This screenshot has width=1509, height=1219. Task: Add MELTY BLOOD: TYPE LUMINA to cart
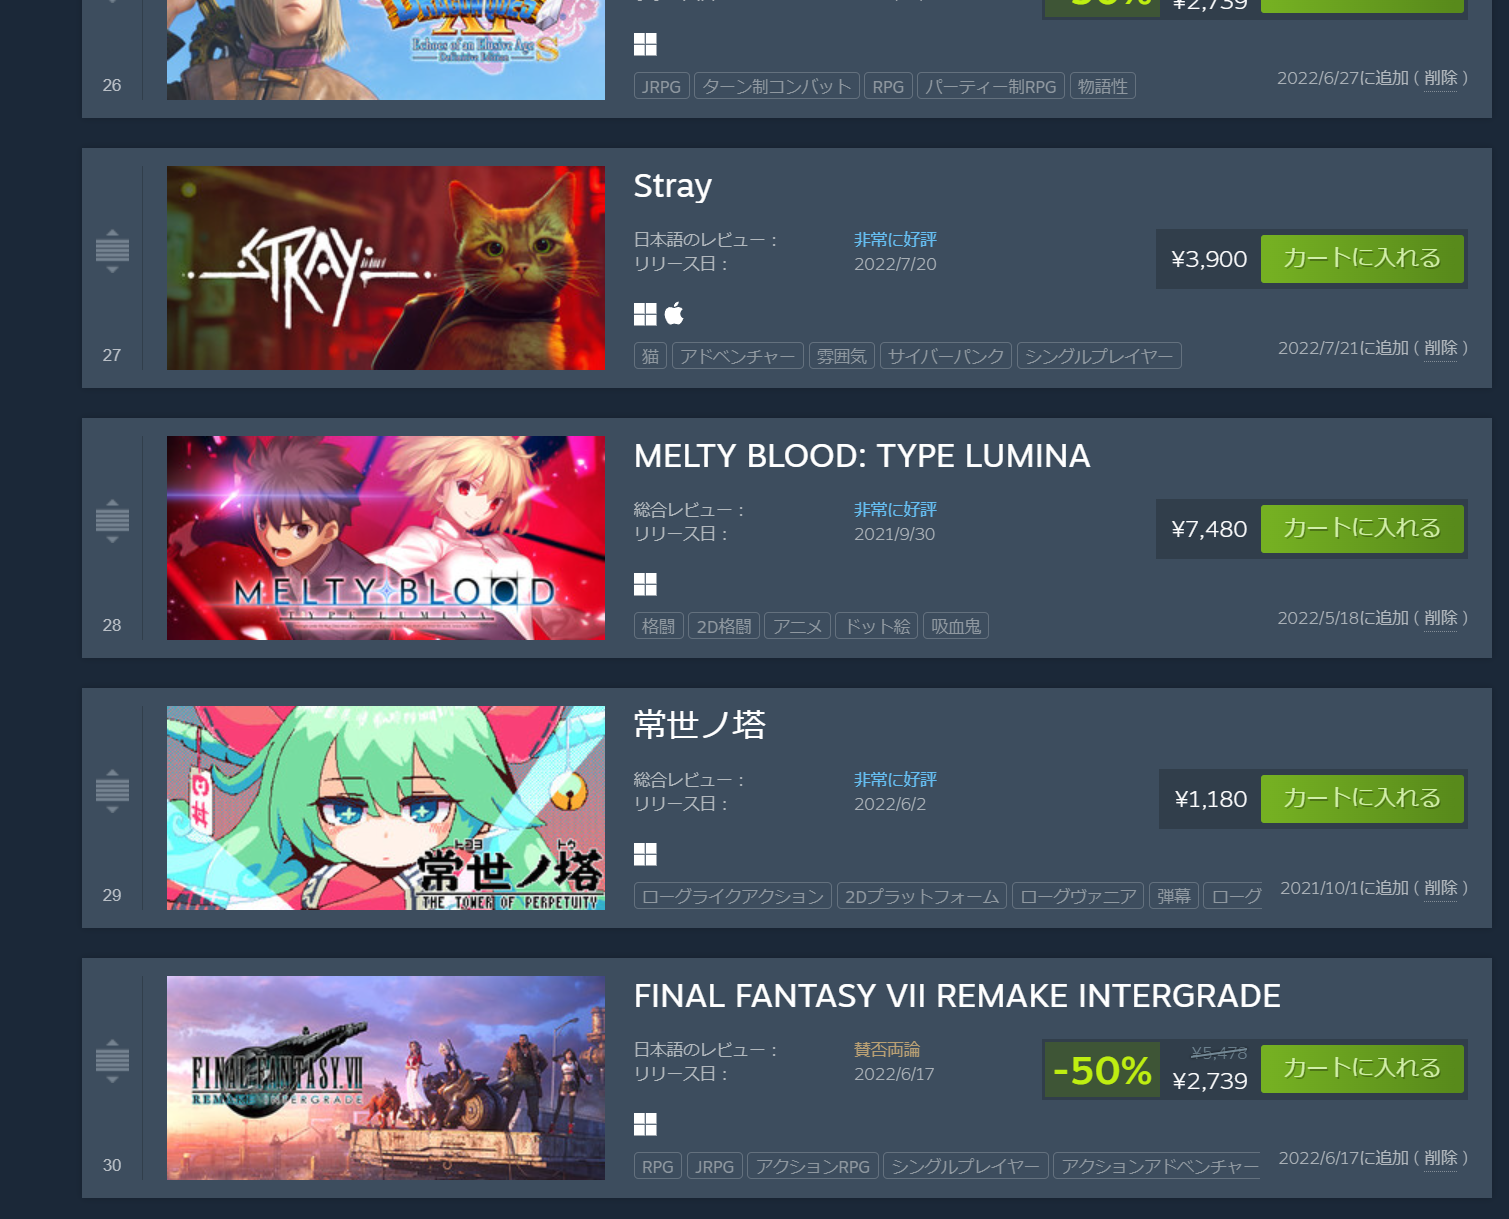coord(1362,529)
